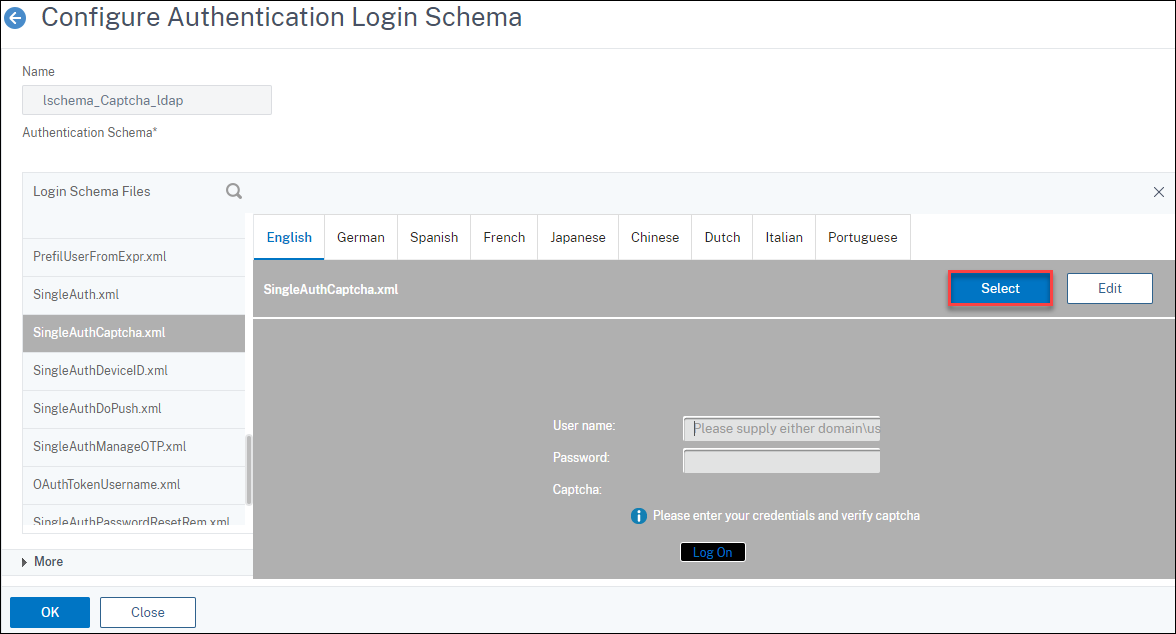
Task: Click the Authentication Schema label
Action: pyautogui.click(x=90, y=133)
